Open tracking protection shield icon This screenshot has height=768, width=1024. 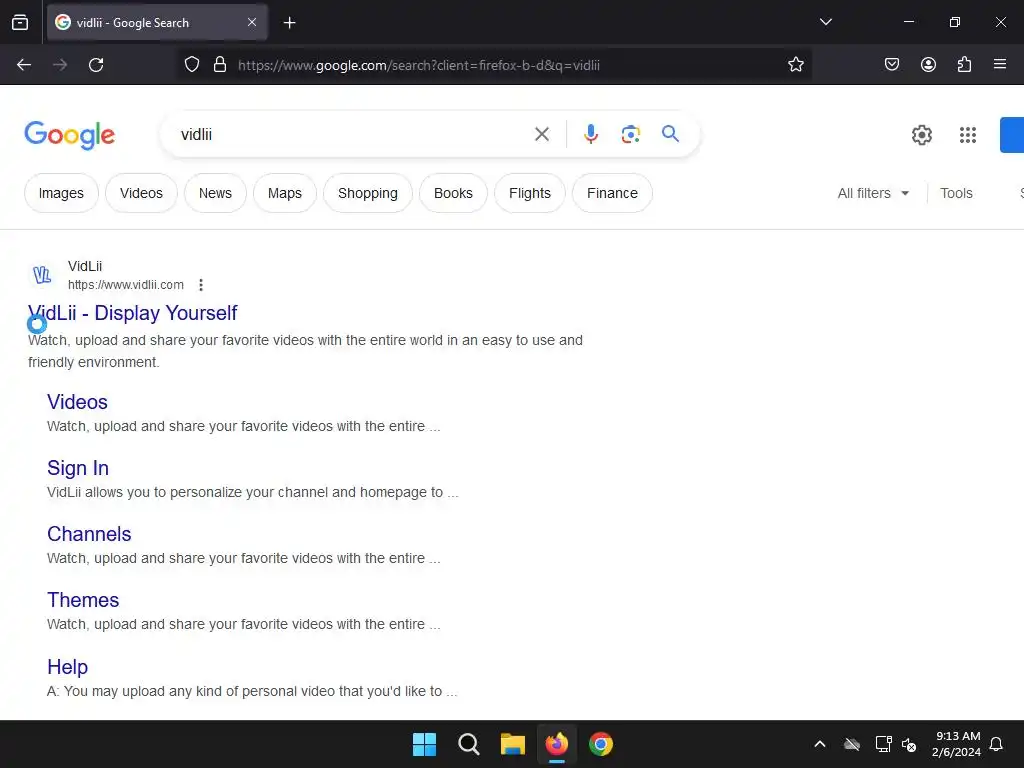tap(191, 65)
